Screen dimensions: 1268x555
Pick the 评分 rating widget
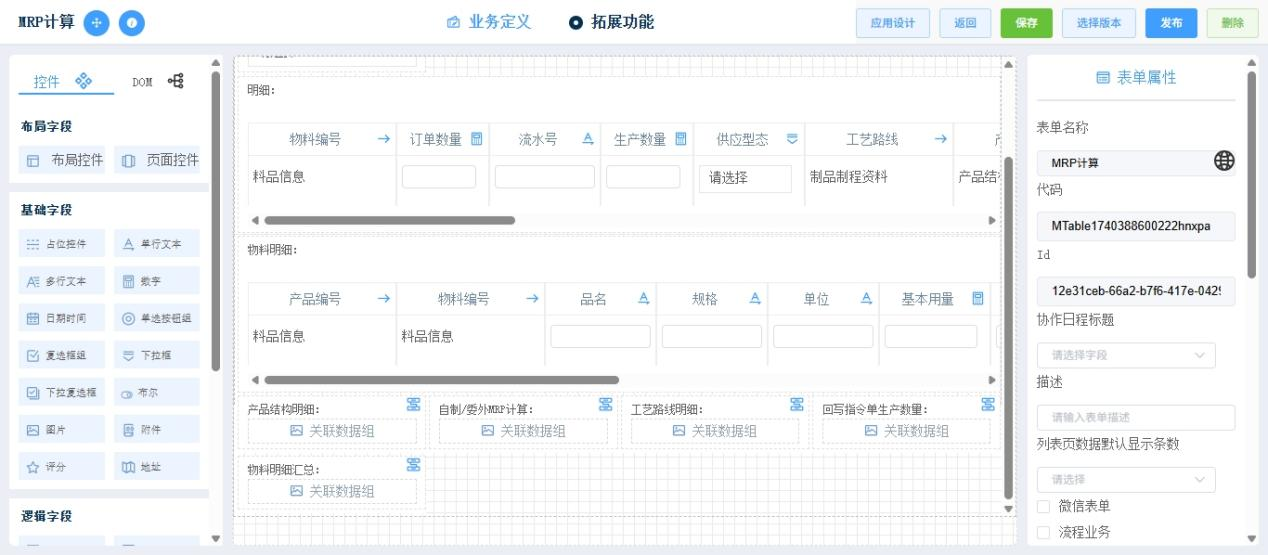[x=64, y=466]
